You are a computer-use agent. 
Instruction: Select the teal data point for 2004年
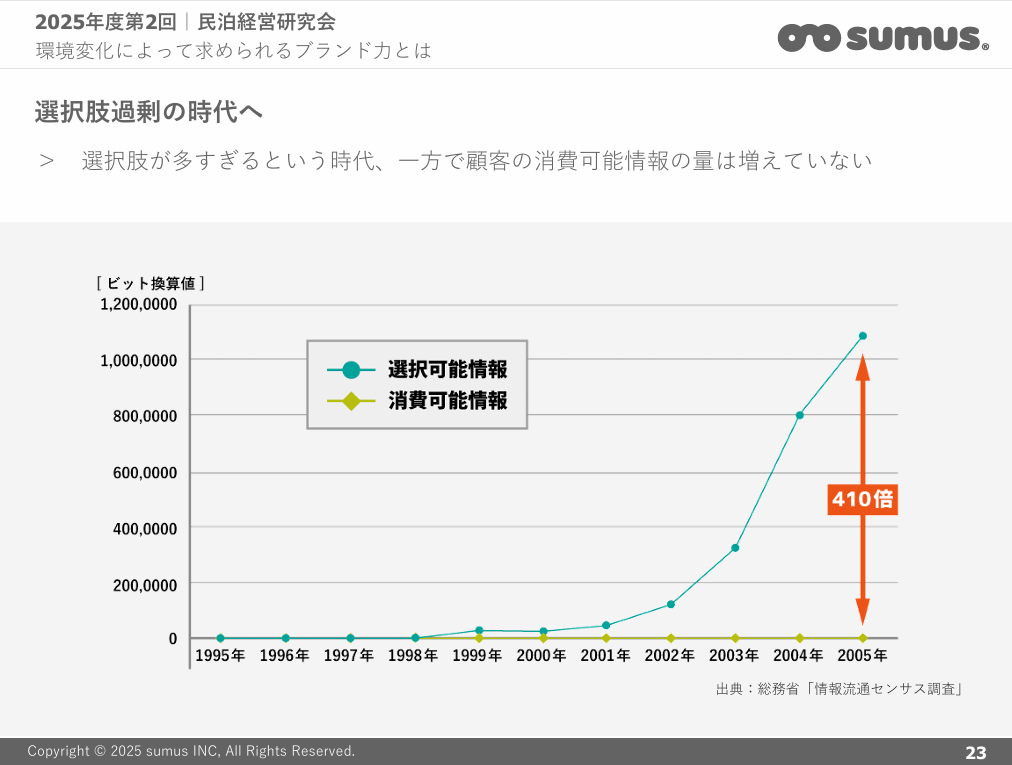[799, 415]
